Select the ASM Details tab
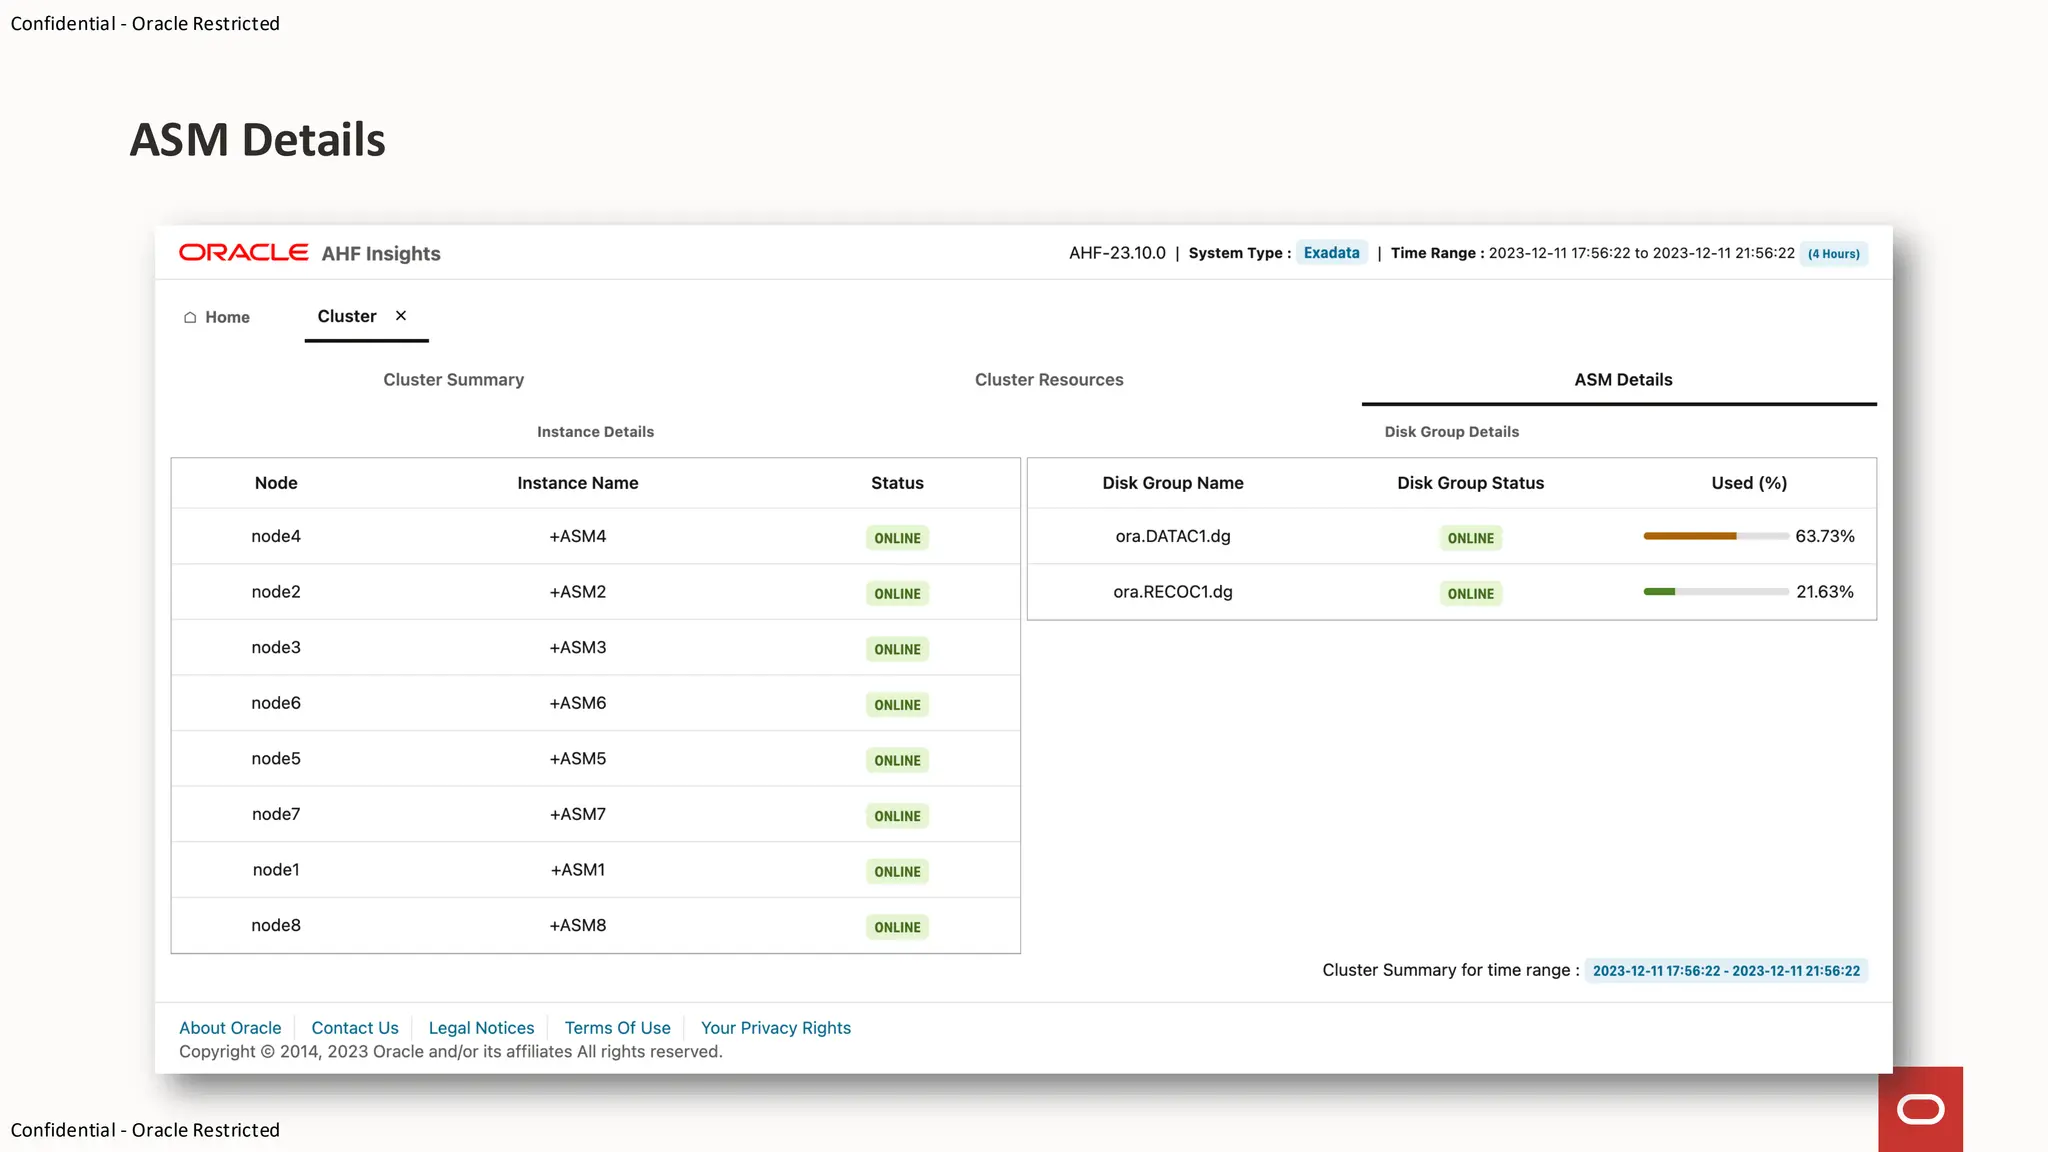 tap(1622, 380)
